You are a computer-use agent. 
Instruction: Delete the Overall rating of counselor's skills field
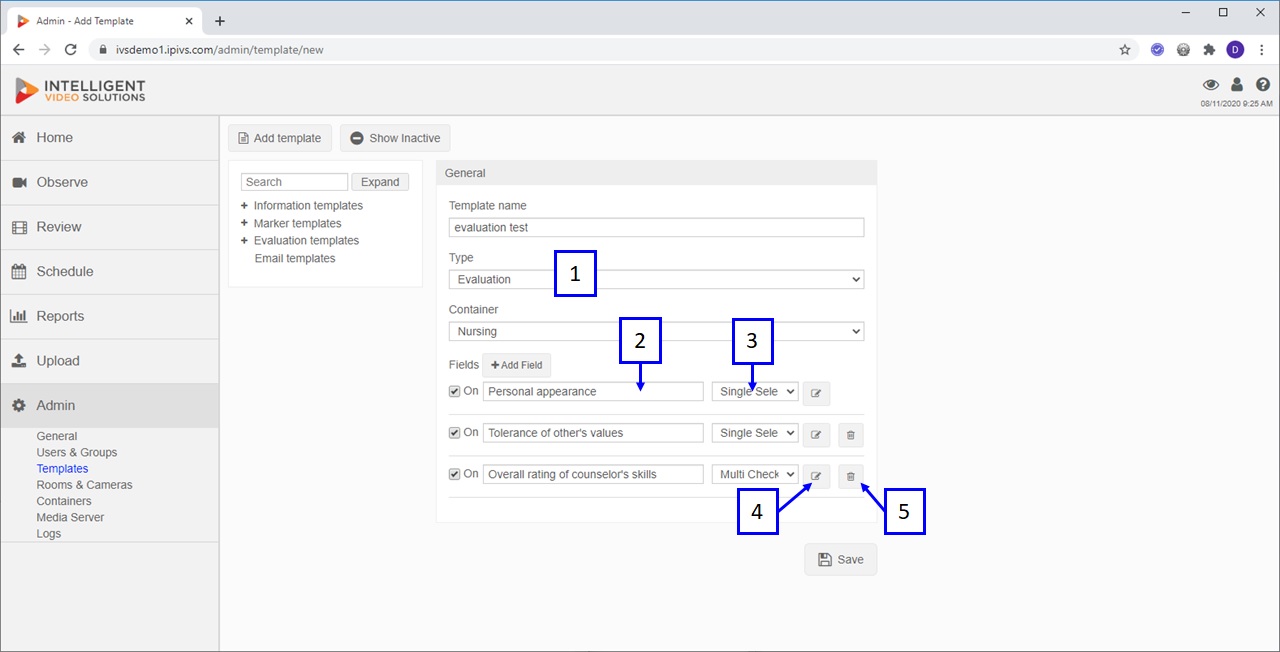tap(850, 475)
